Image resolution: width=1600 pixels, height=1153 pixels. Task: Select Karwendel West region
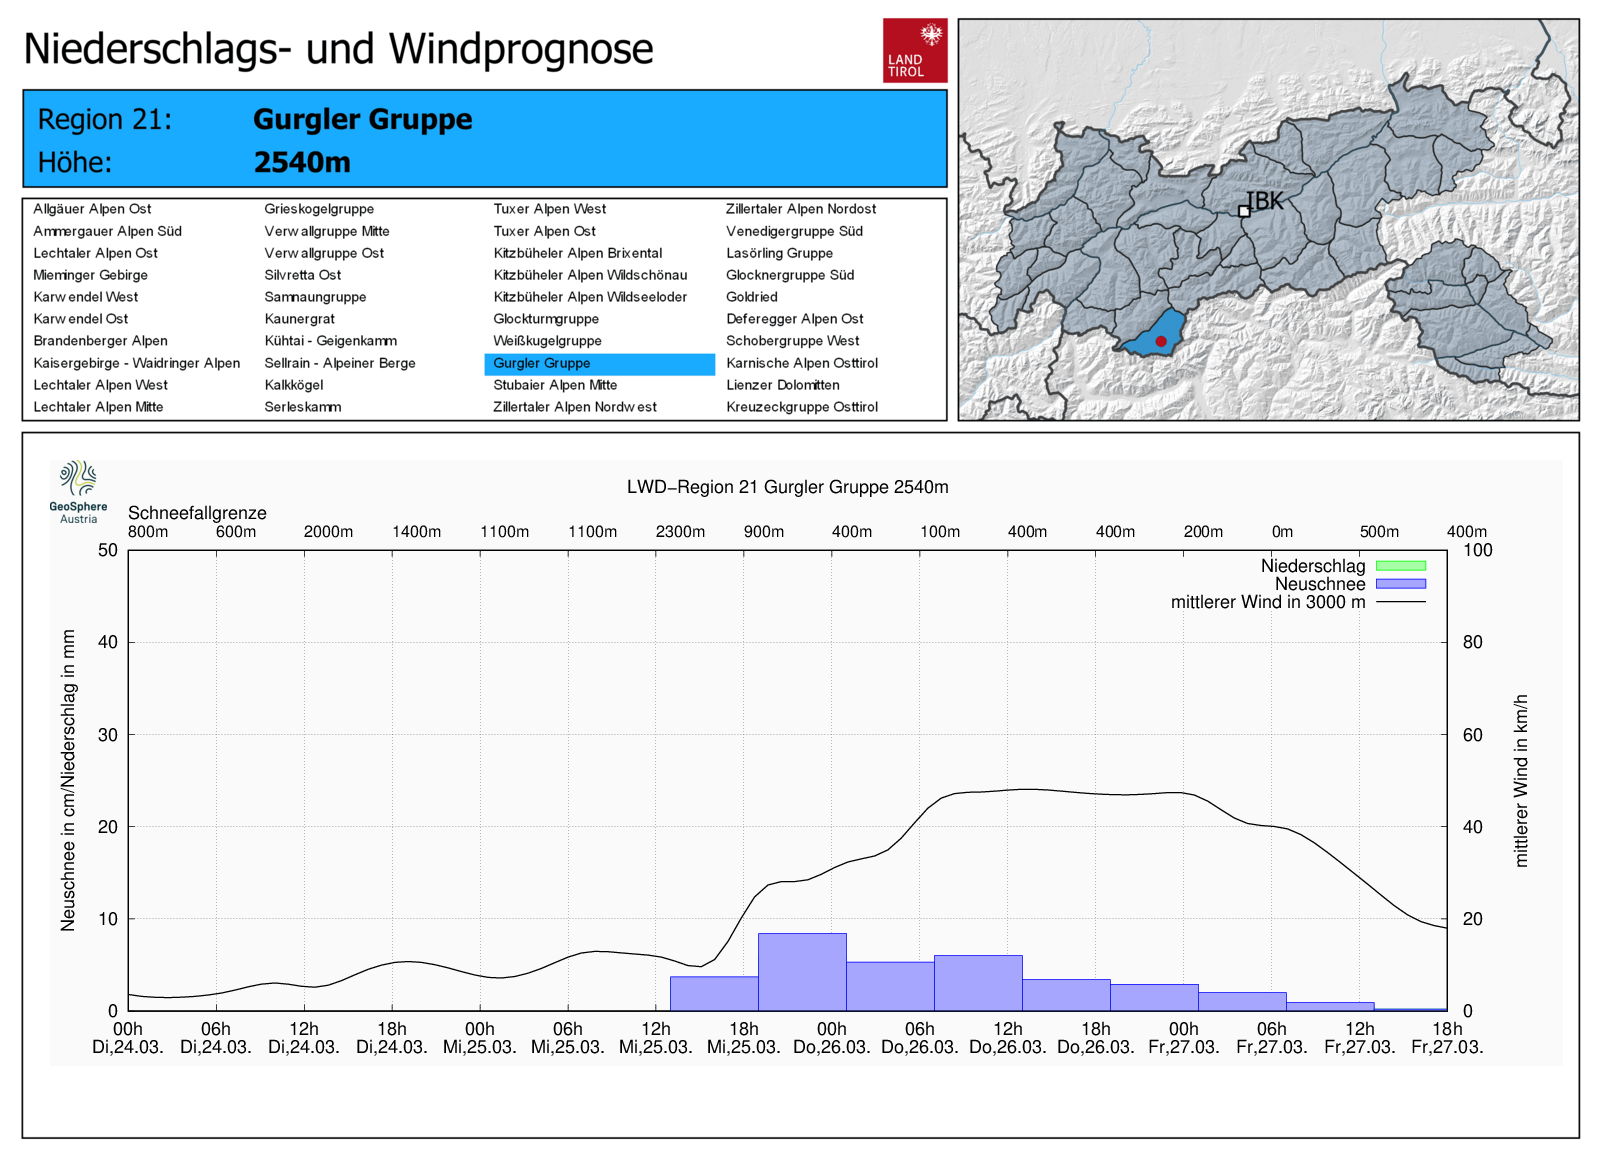85,297
